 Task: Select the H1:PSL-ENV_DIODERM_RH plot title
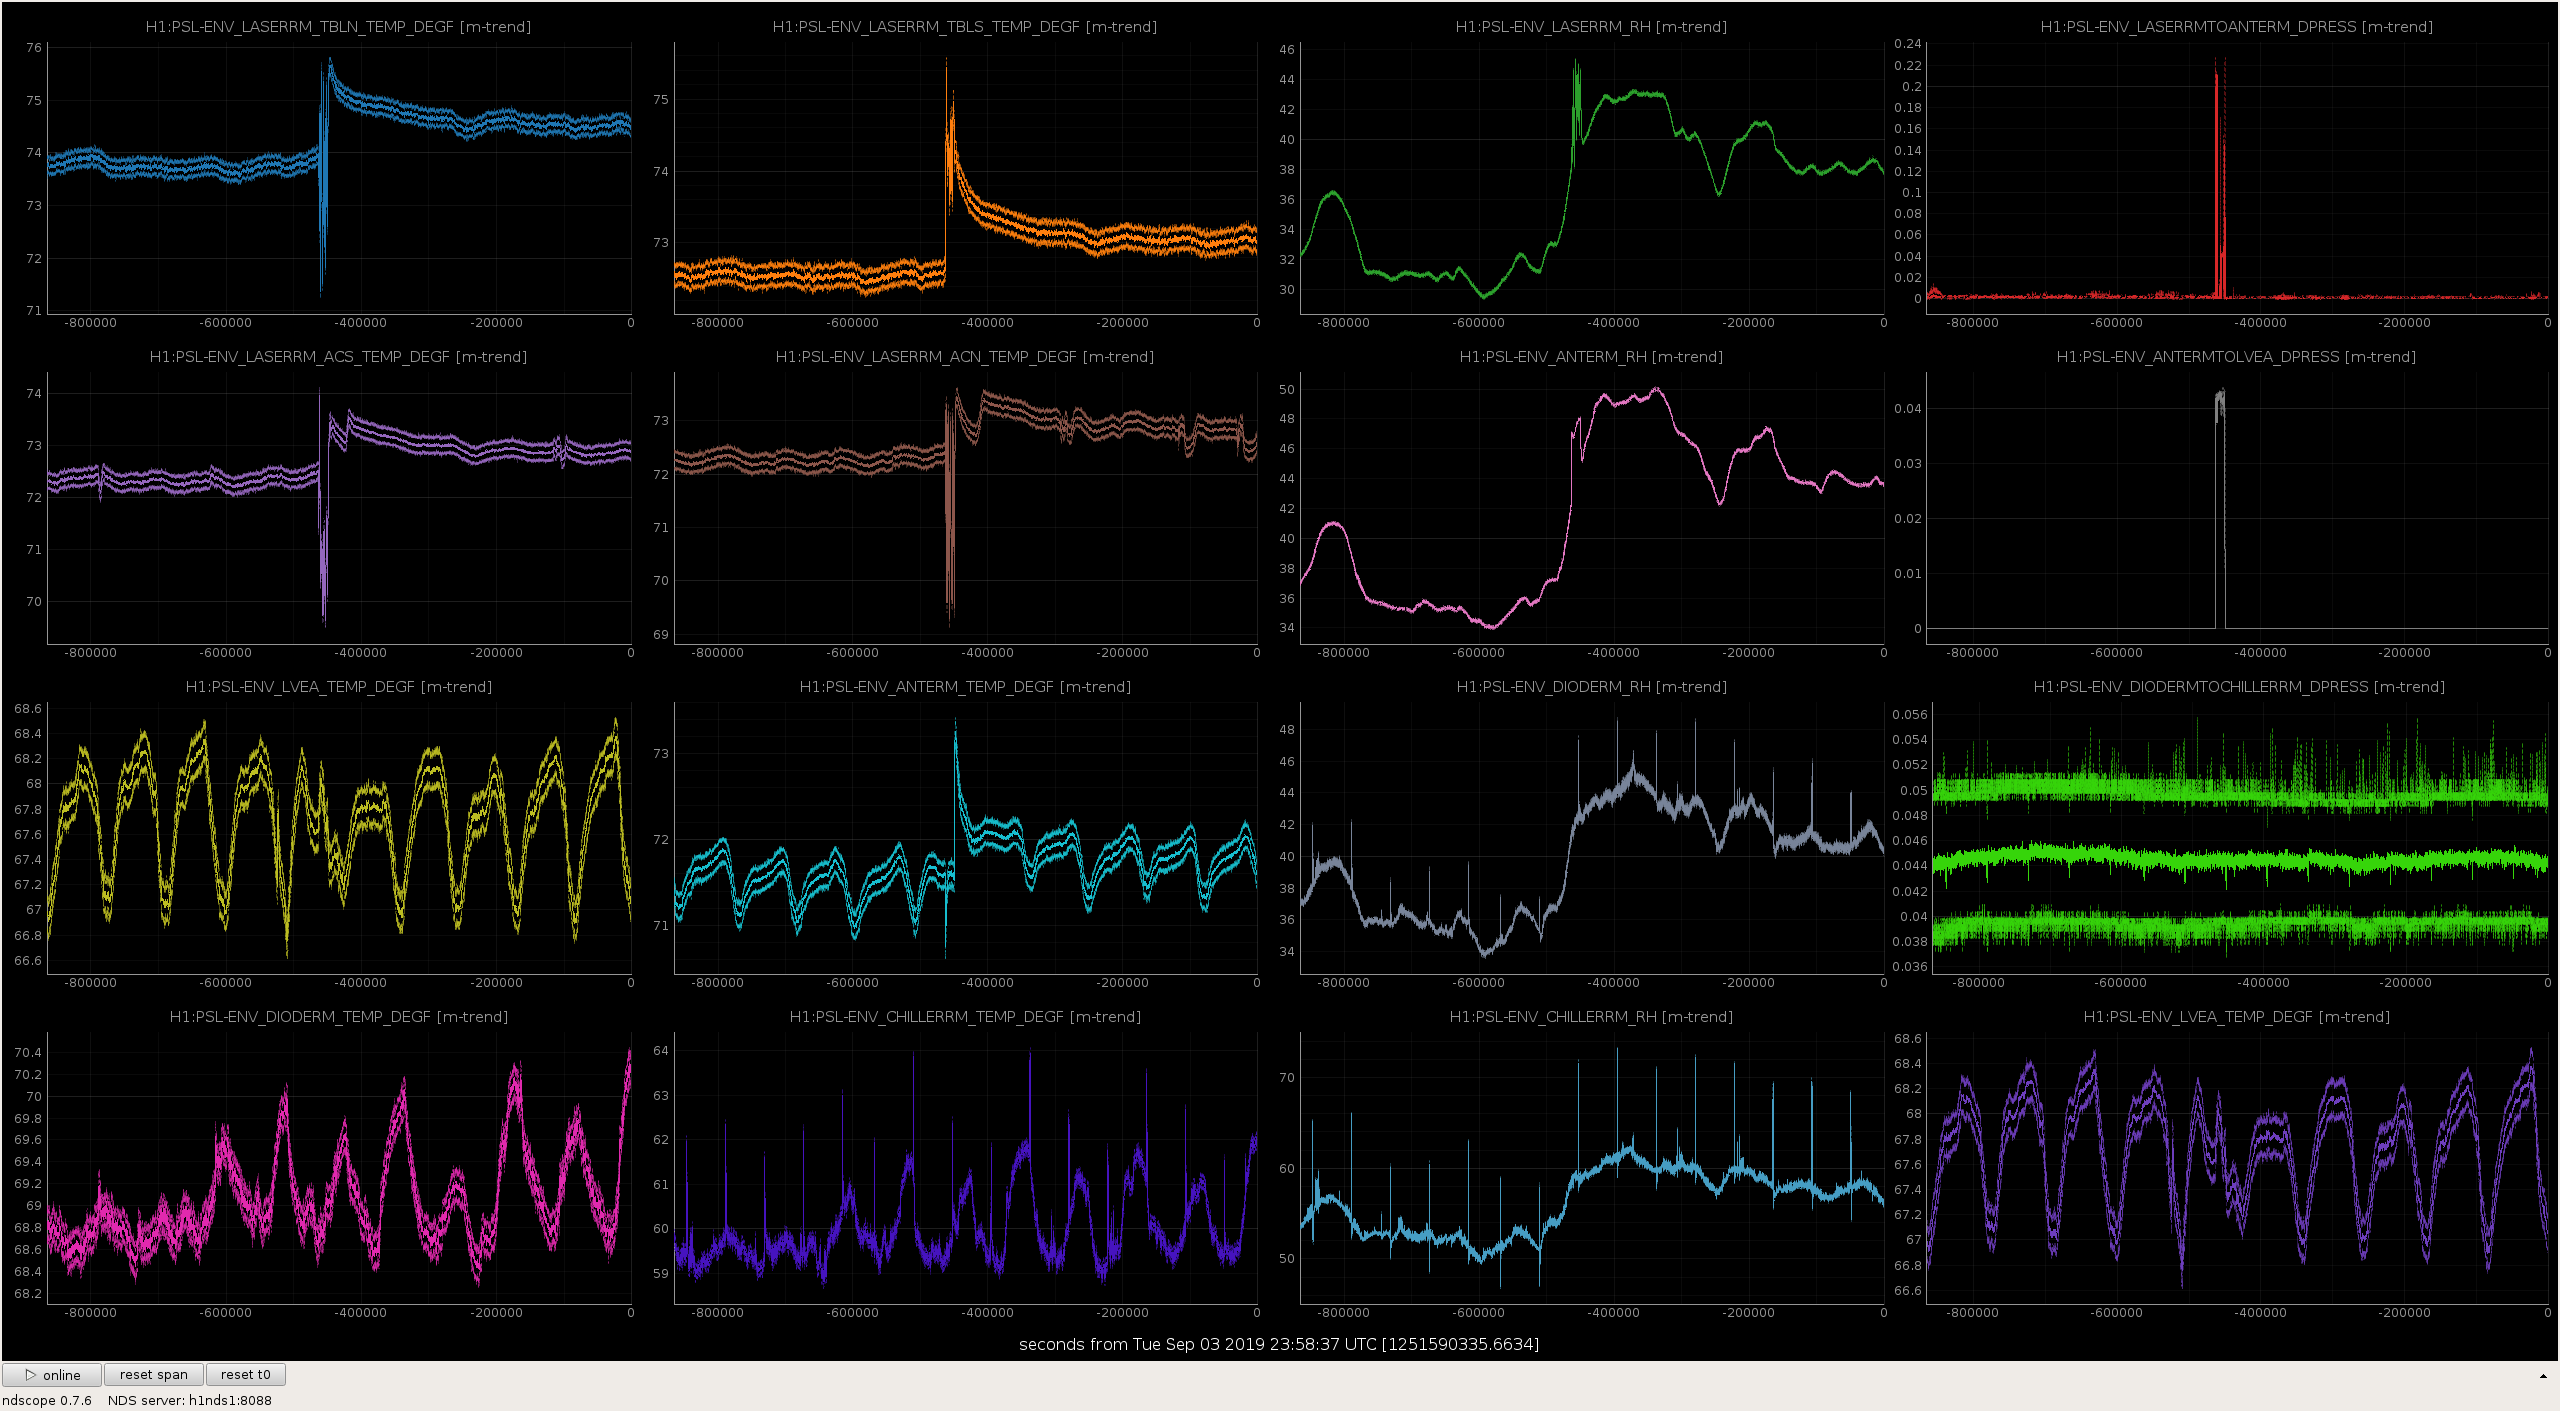(x=1591, y=687)
